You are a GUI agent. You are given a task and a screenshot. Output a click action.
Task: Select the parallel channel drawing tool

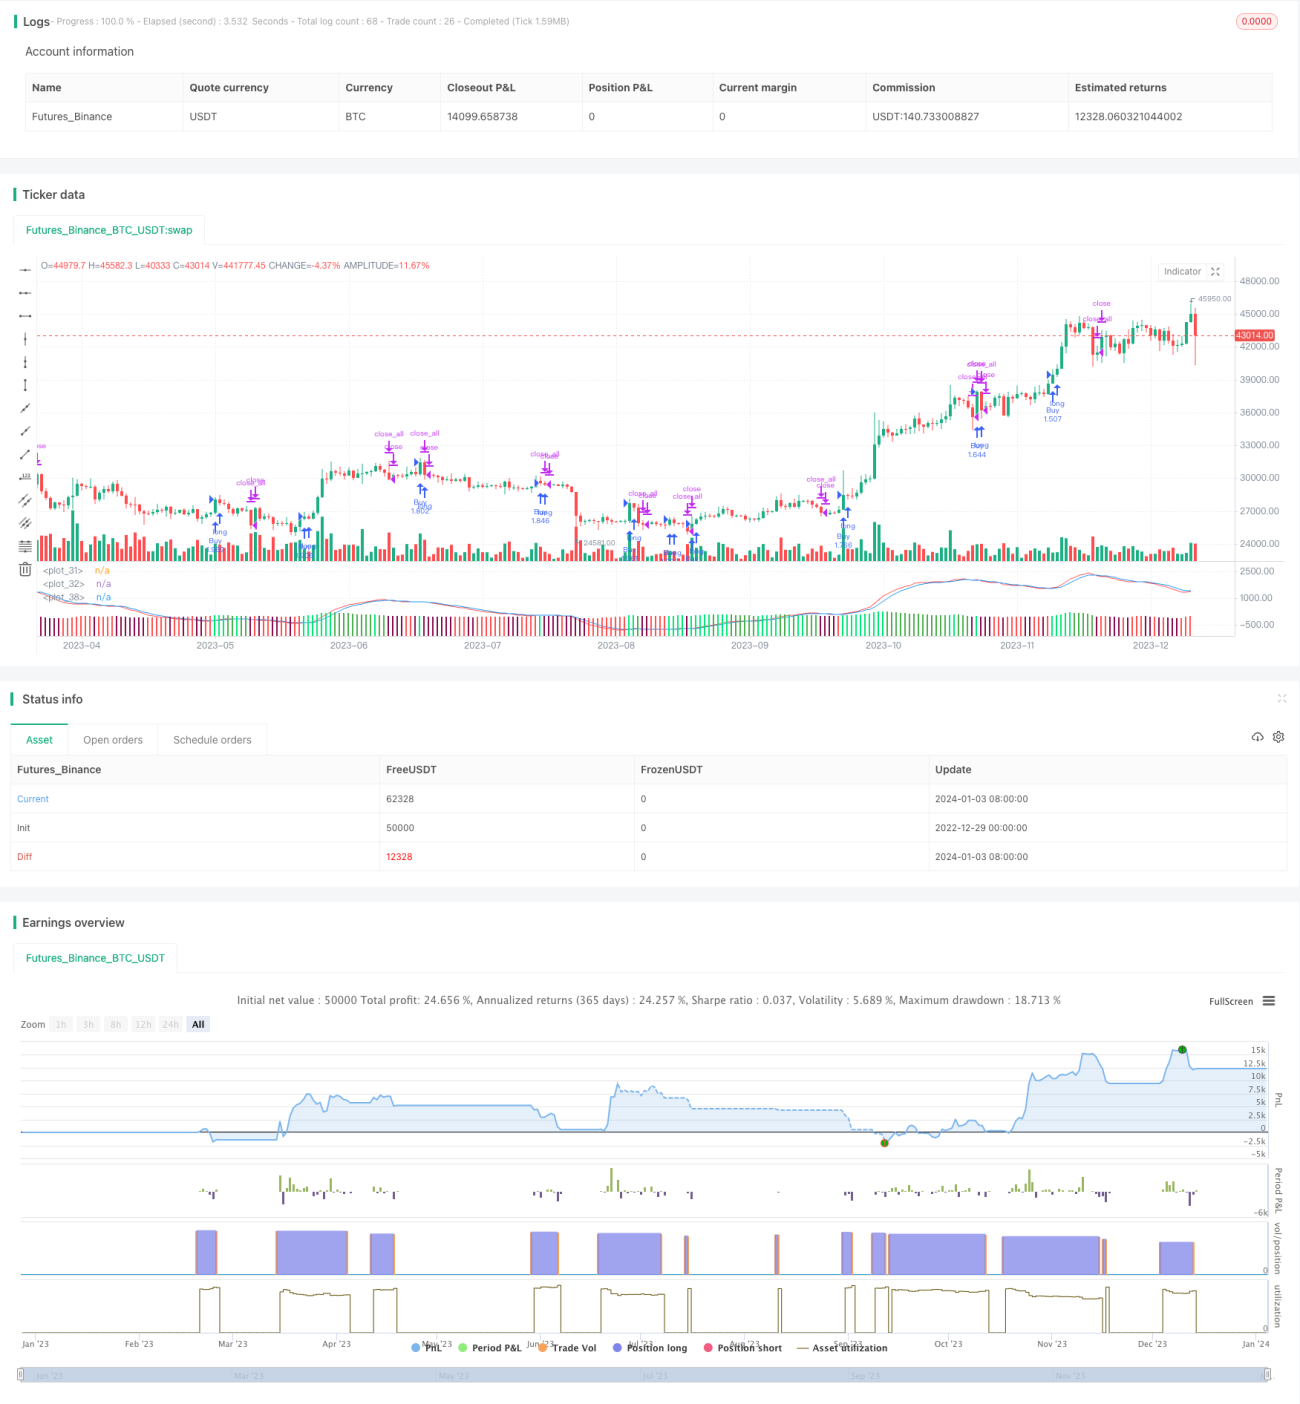(25, 500)
